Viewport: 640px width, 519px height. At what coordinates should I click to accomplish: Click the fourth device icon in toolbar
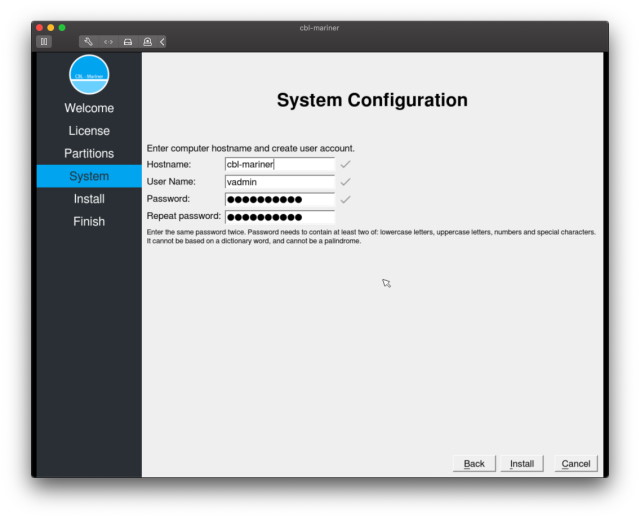point(147,41)
